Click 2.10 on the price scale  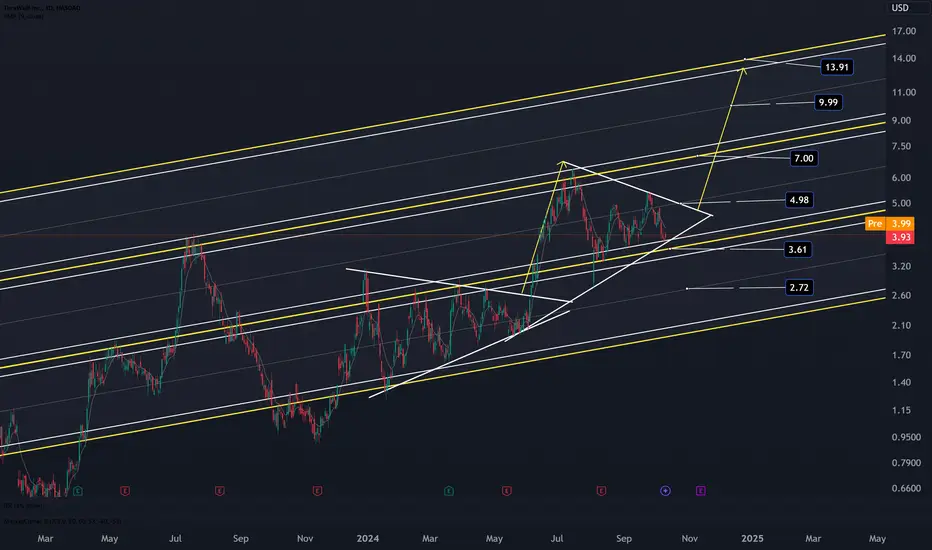point(901,325)
